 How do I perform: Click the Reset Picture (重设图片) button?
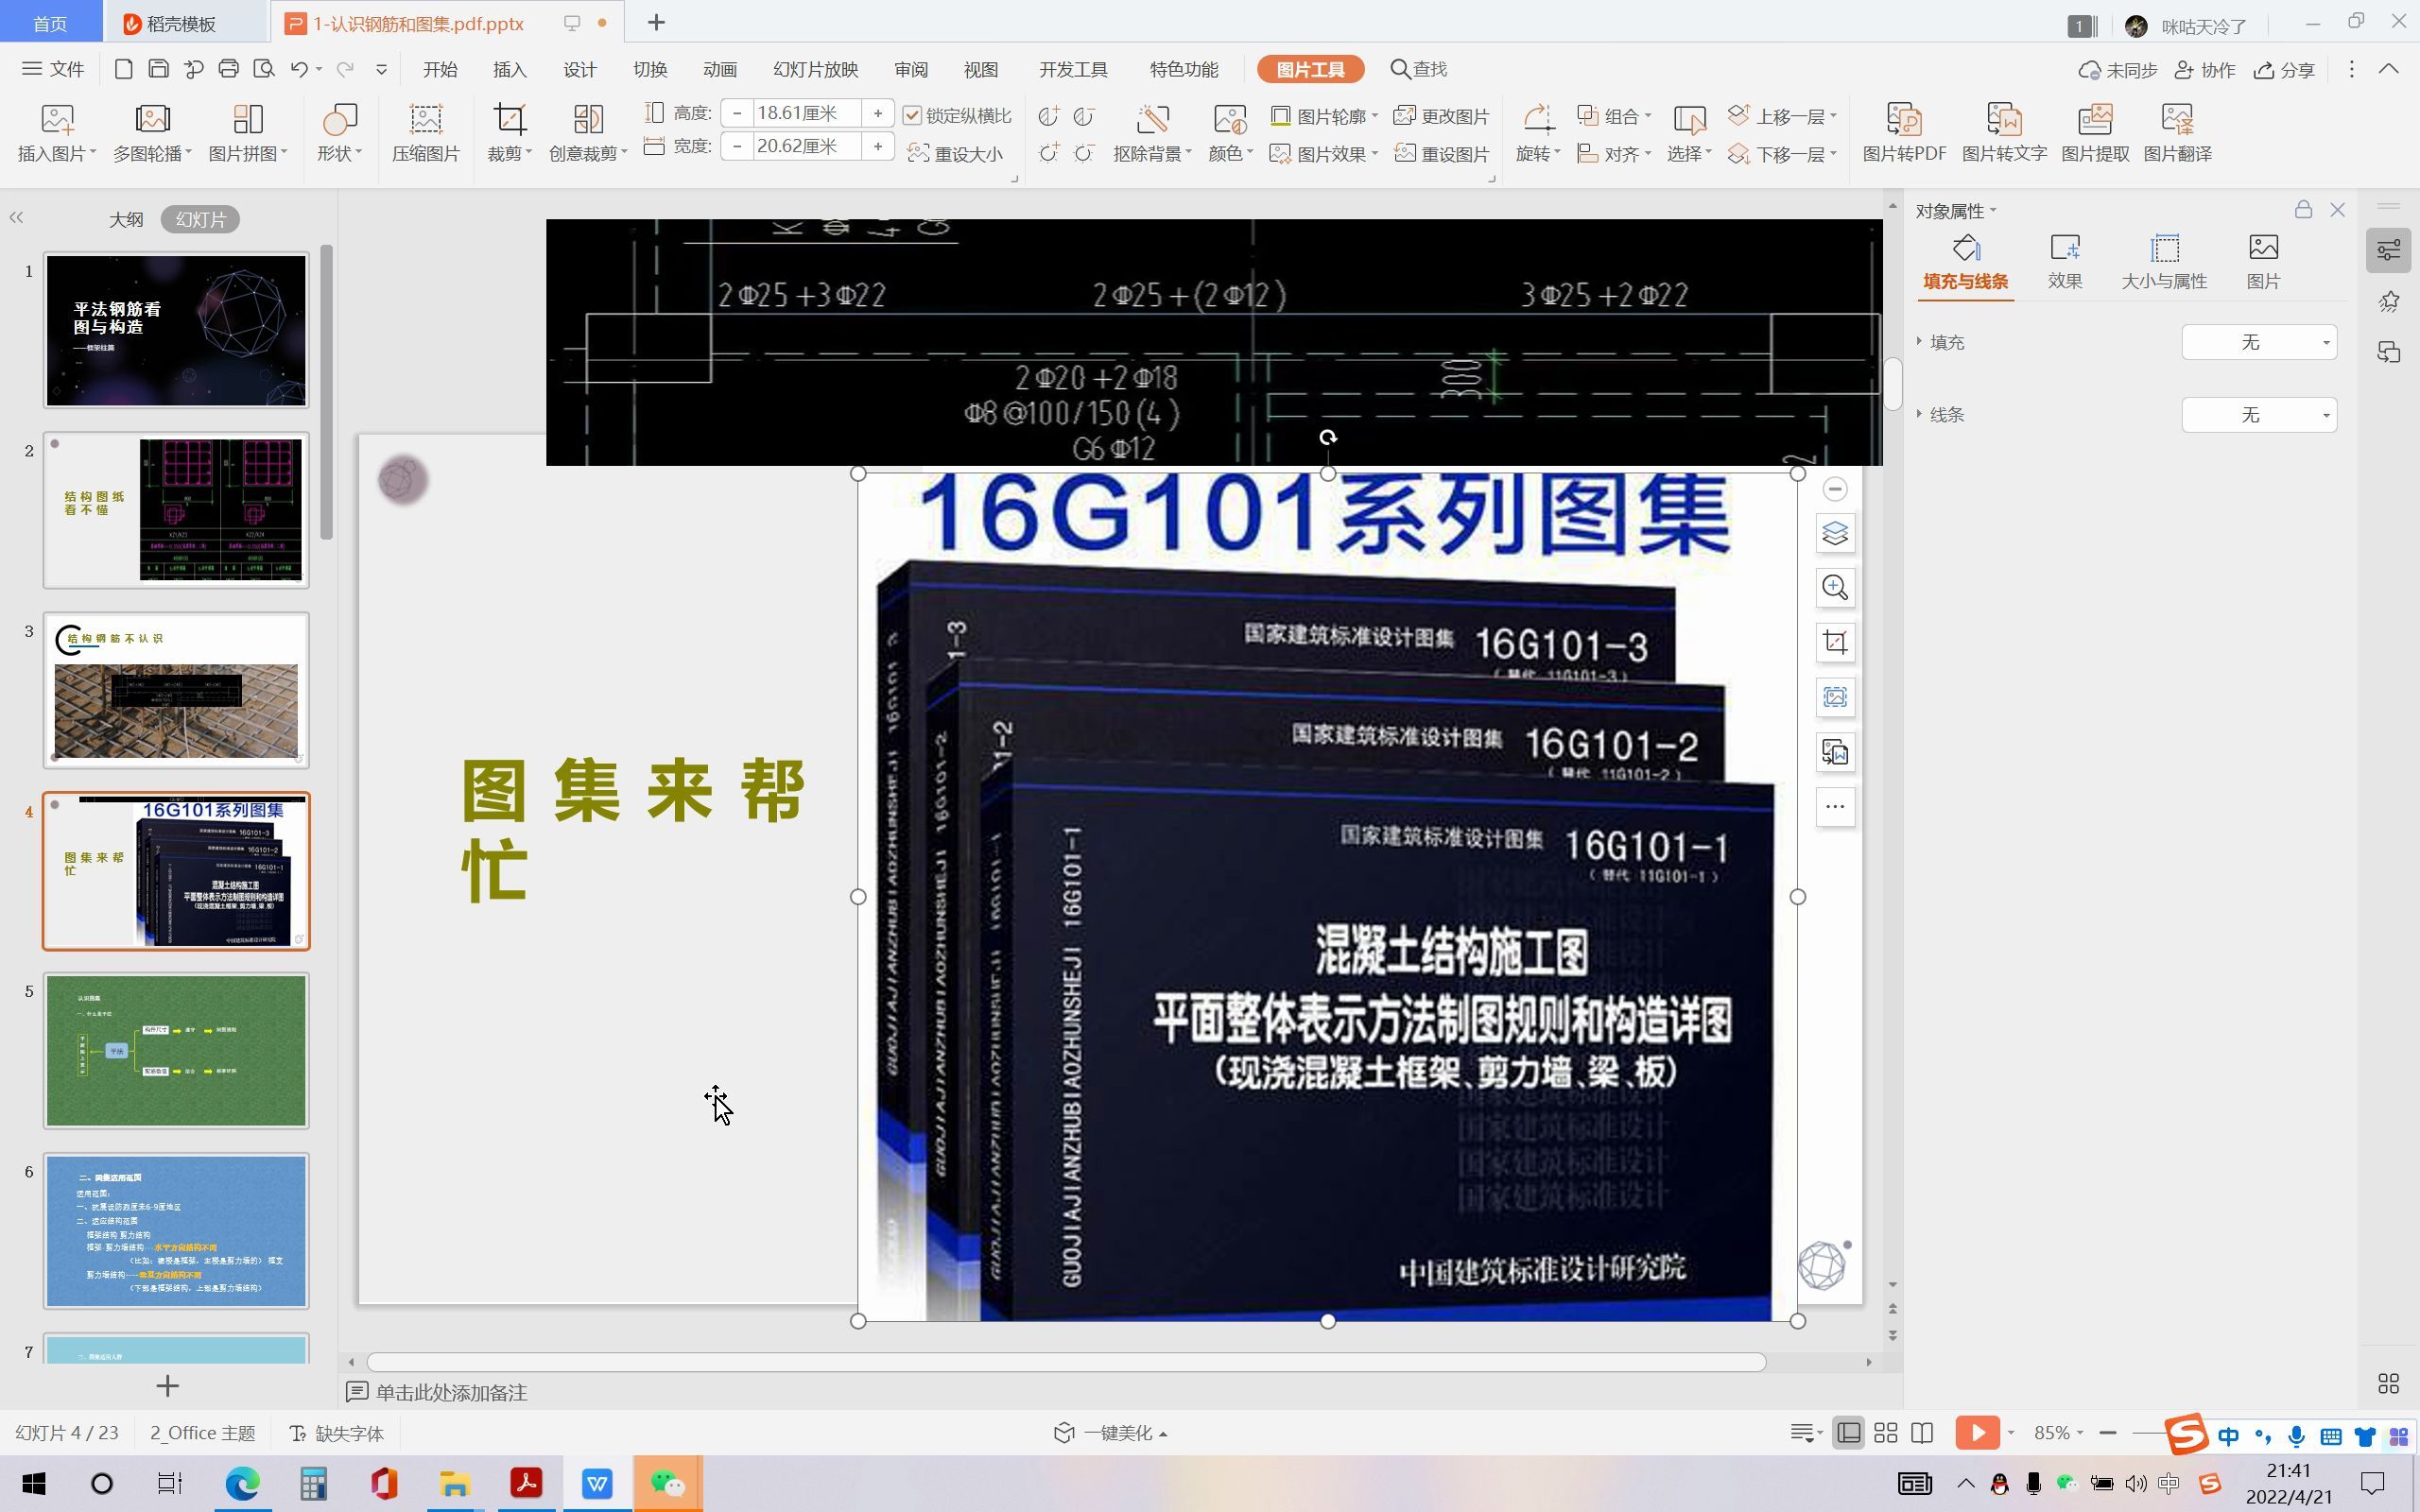pyautogui.click(x=1442, y=153)
